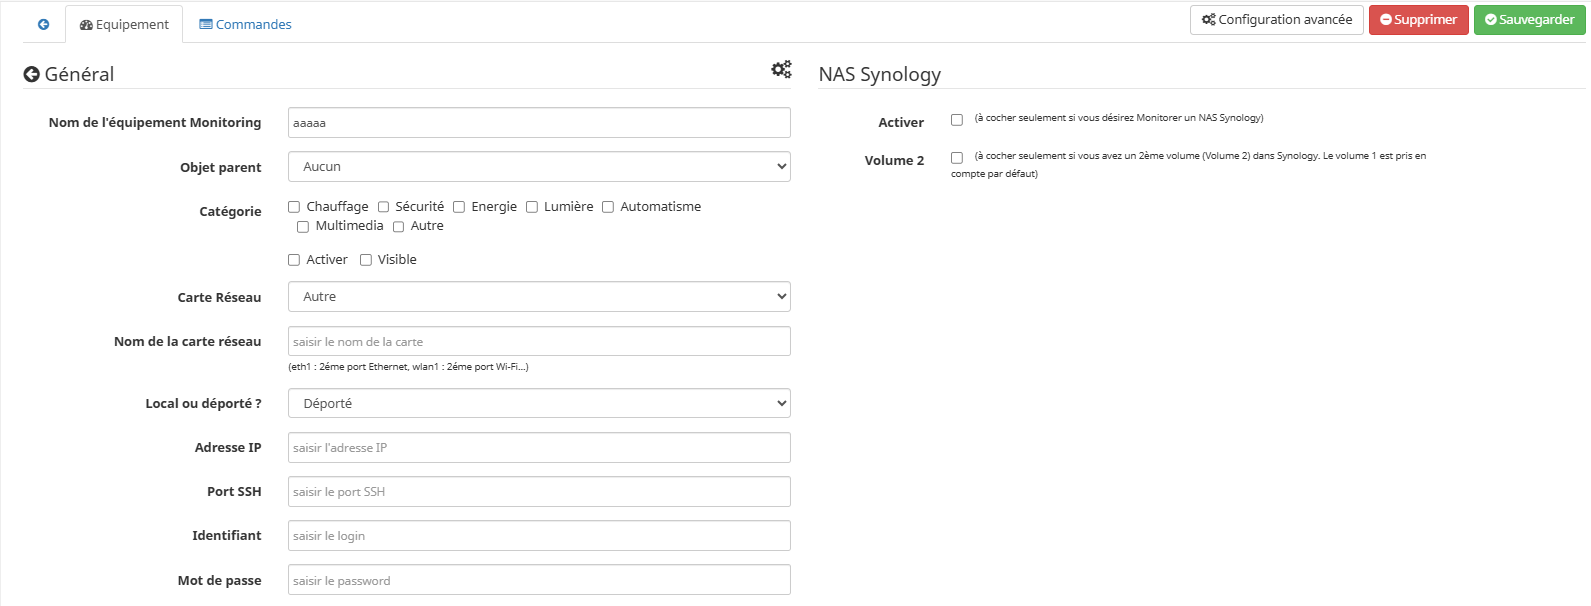Image resolution: width=1591 pixels, height=606 pixels.
Task: Check the Volume 2 checkbox
Action: coord(957,158)
